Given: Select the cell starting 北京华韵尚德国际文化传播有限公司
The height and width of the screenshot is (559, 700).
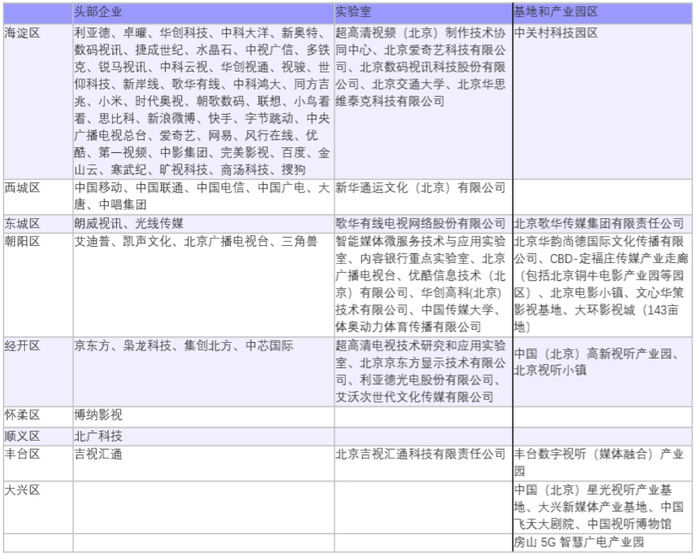Looking at the screenshot, I should point(603,285).
